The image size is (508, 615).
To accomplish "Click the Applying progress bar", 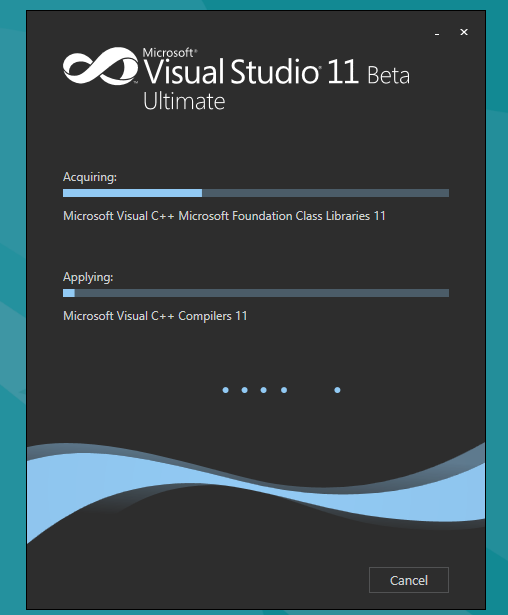I will (x=256, y=293).
